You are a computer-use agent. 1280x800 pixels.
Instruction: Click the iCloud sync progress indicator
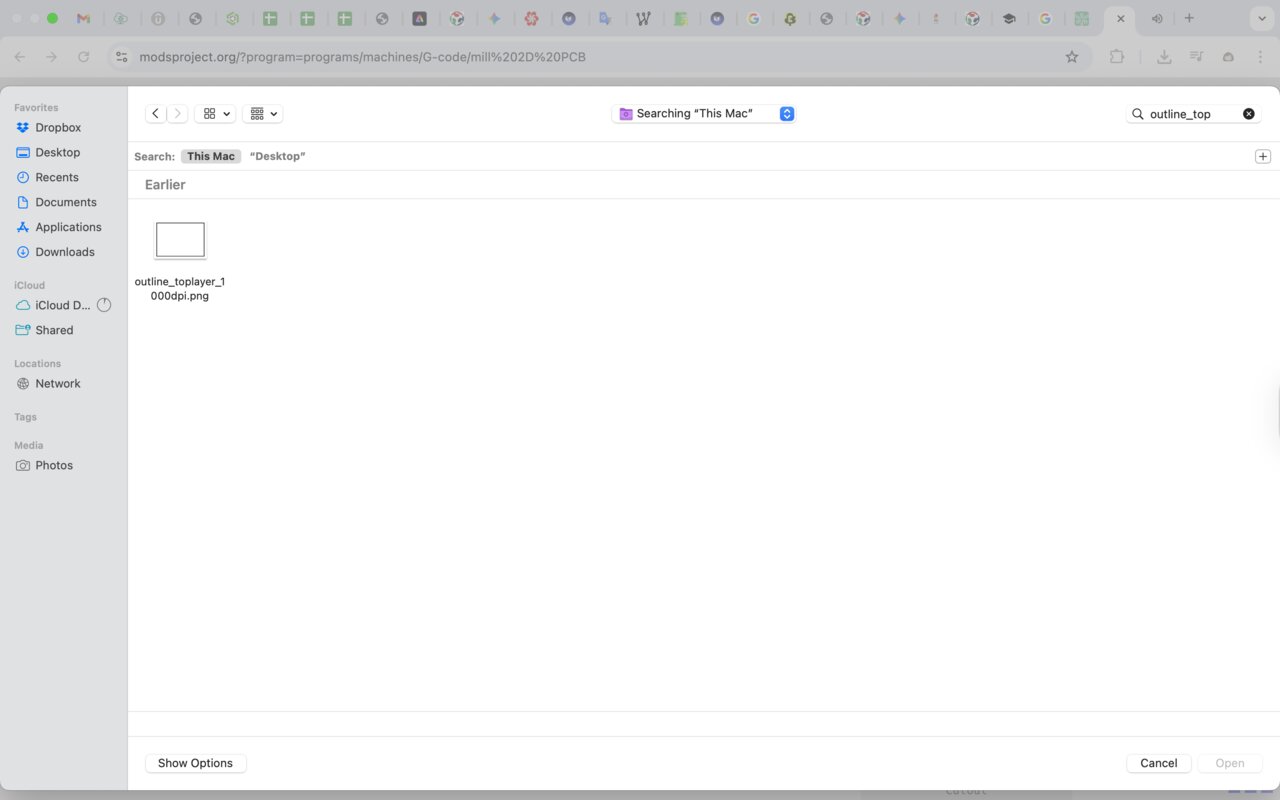[104, 305]
